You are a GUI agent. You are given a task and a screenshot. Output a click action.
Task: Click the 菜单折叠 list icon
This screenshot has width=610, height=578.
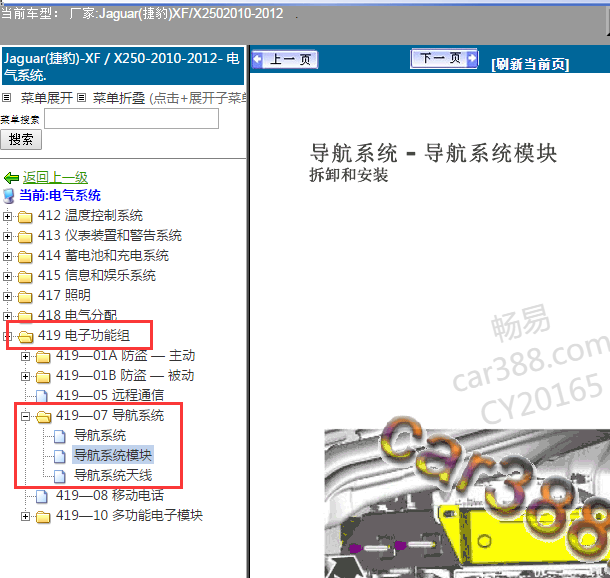pyautogui.click(x=81, y=97)
